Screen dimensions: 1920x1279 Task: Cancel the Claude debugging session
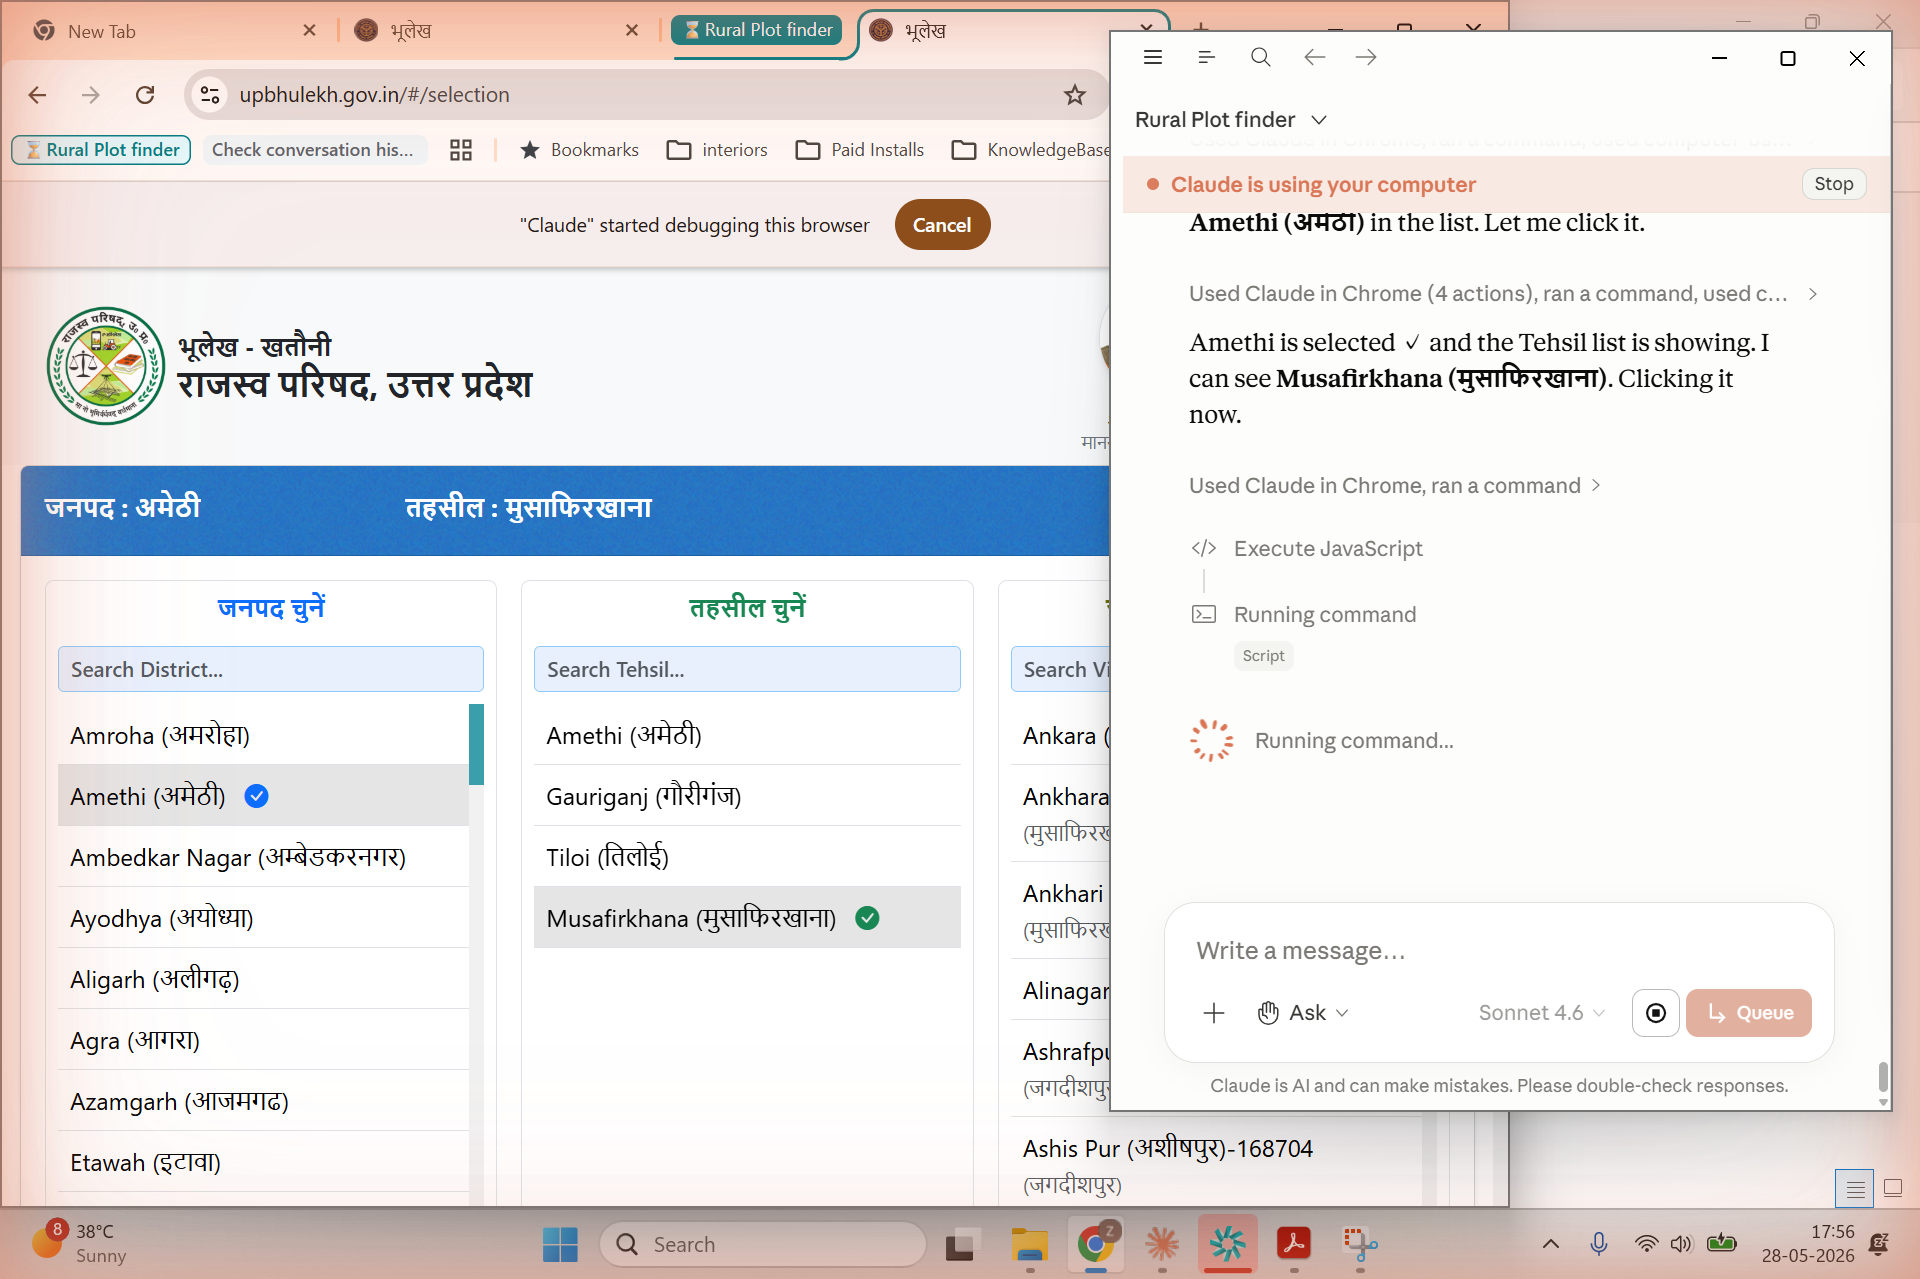coord(942,225)
